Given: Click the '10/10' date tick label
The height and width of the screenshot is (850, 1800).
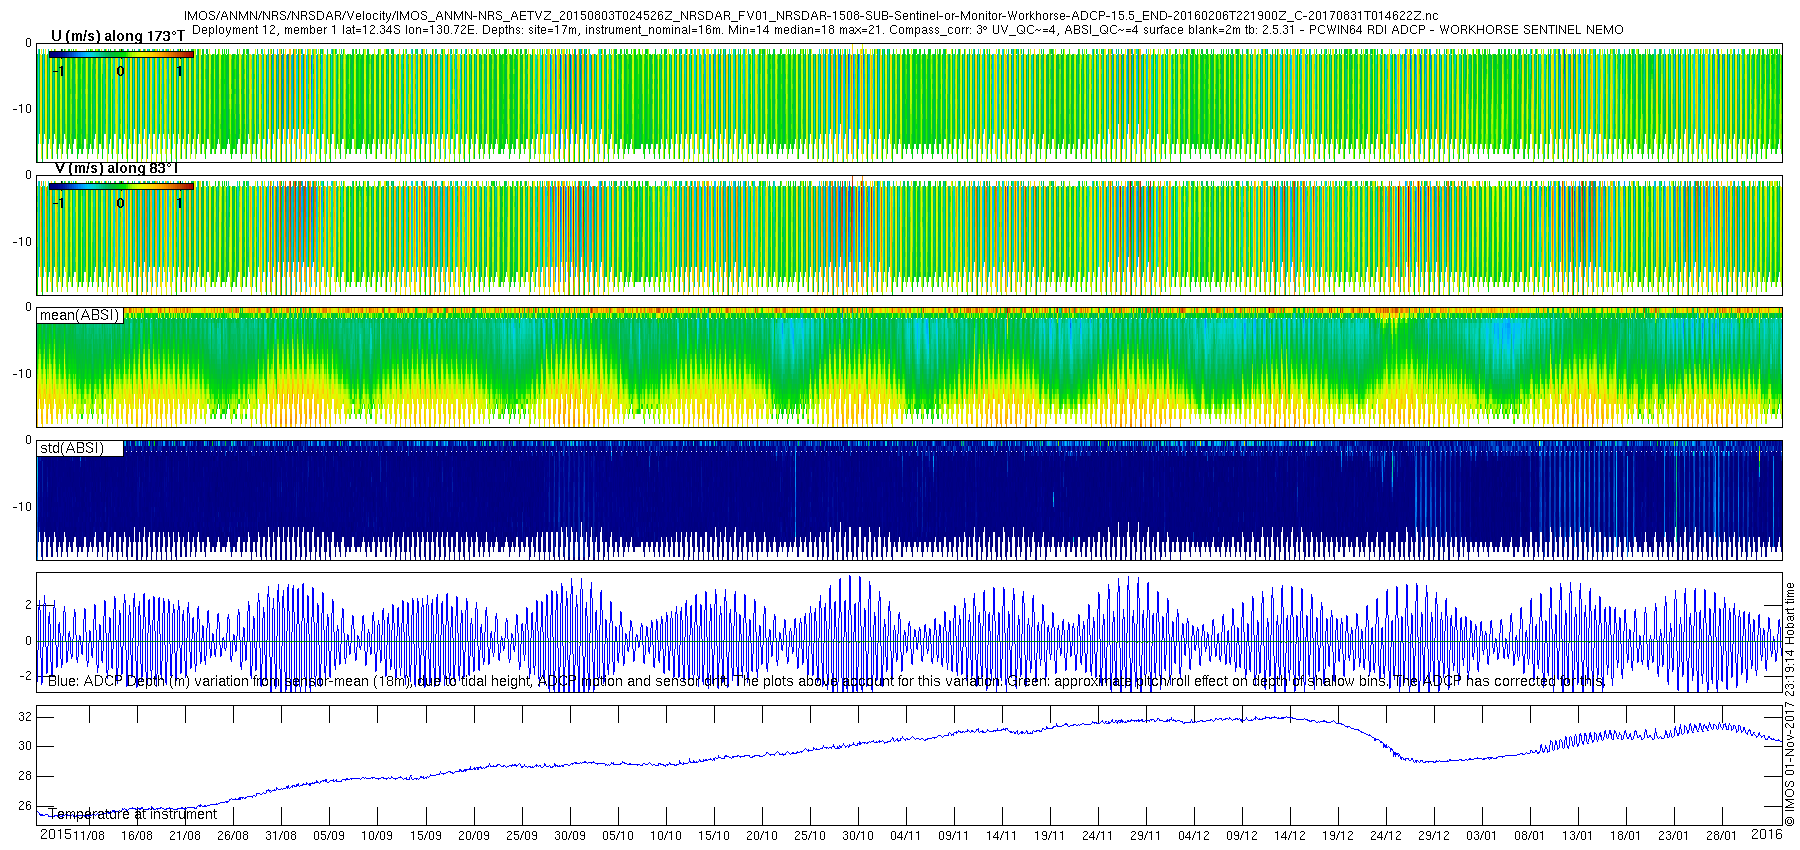Looking at the screenshot, I should pyautogui.click(x=665, y=836).
